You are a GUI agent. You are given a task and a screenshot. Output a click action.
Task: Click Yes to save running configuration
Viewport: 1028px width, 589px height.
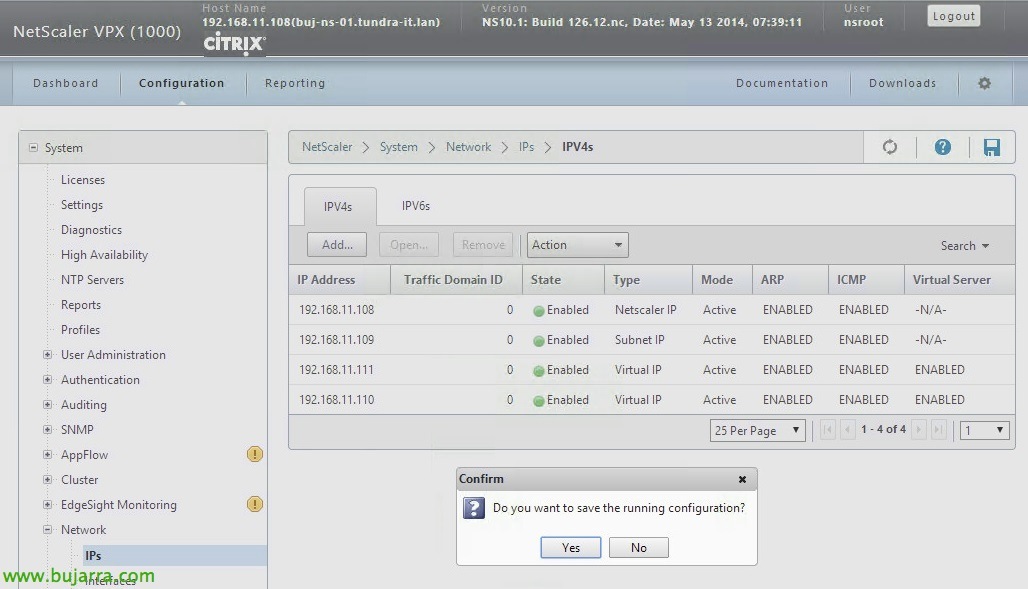coord(570,548)
